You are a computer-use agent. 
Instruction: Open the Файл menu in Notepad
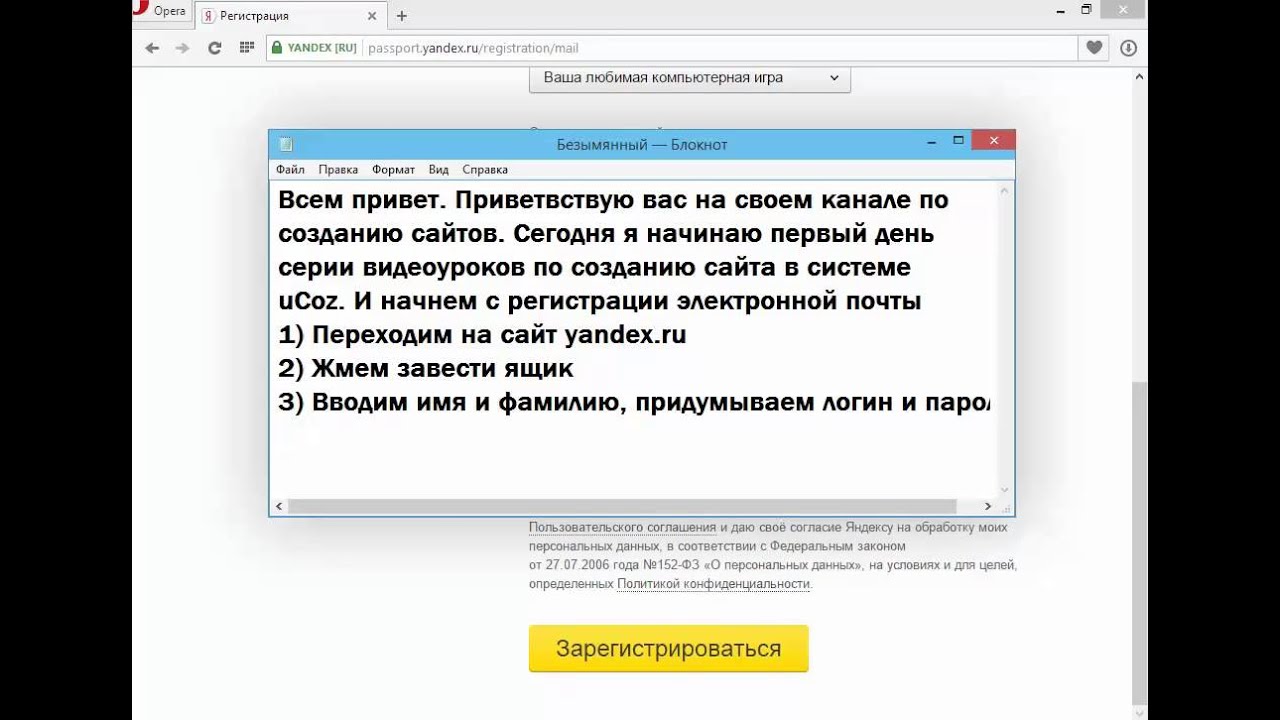290,170
